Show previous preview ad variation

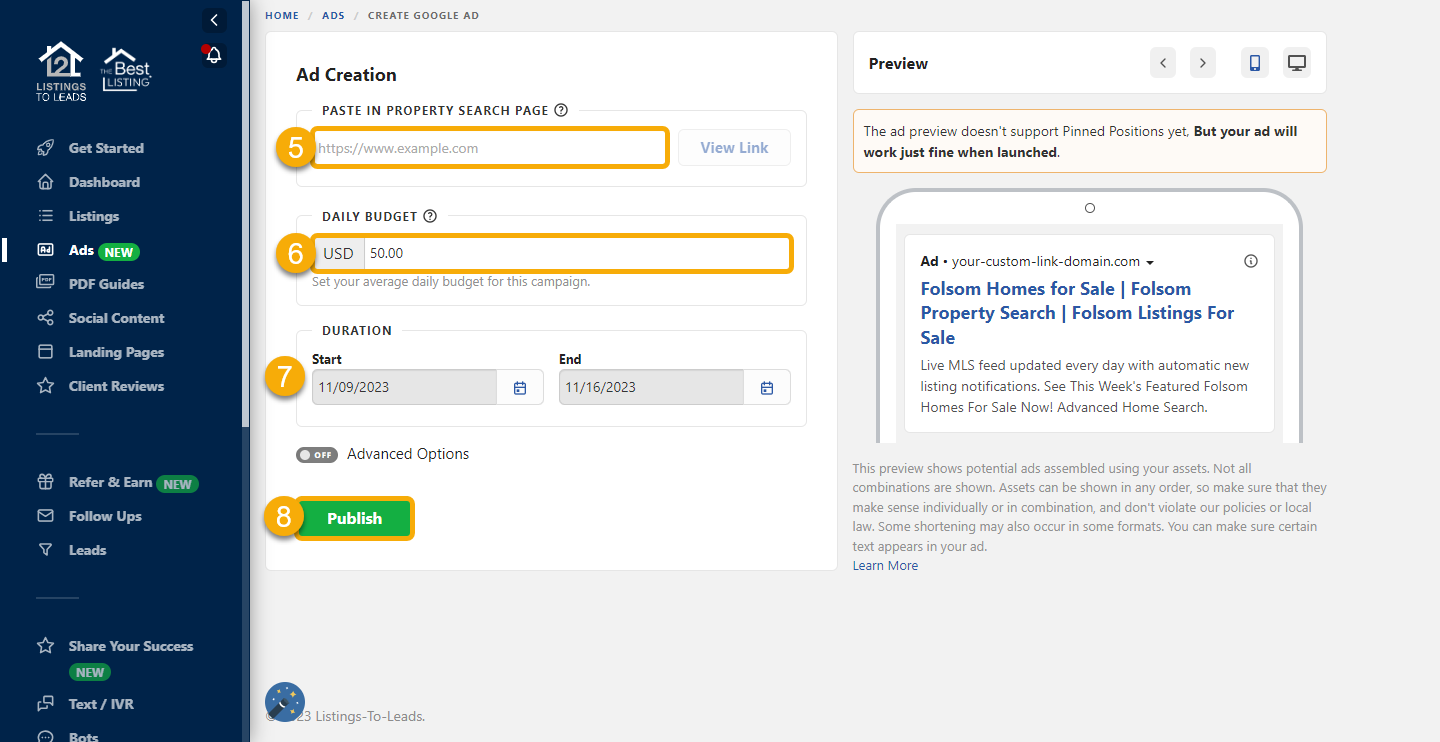[x=1162, y=62]
